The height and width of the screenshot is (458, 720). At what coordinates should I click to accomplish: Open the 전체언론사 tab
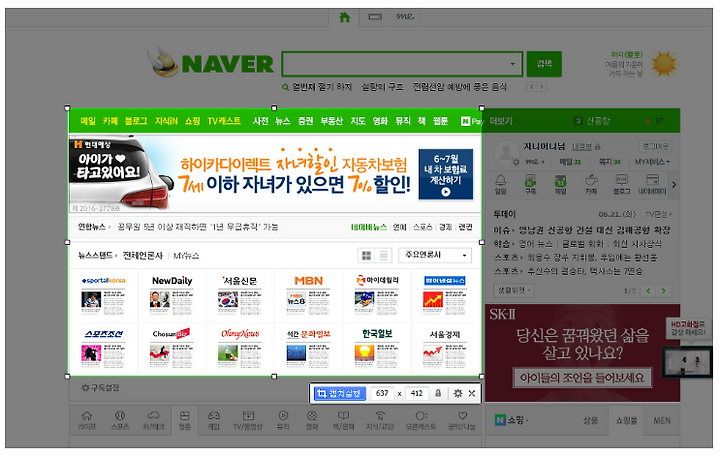pos(142,256)
